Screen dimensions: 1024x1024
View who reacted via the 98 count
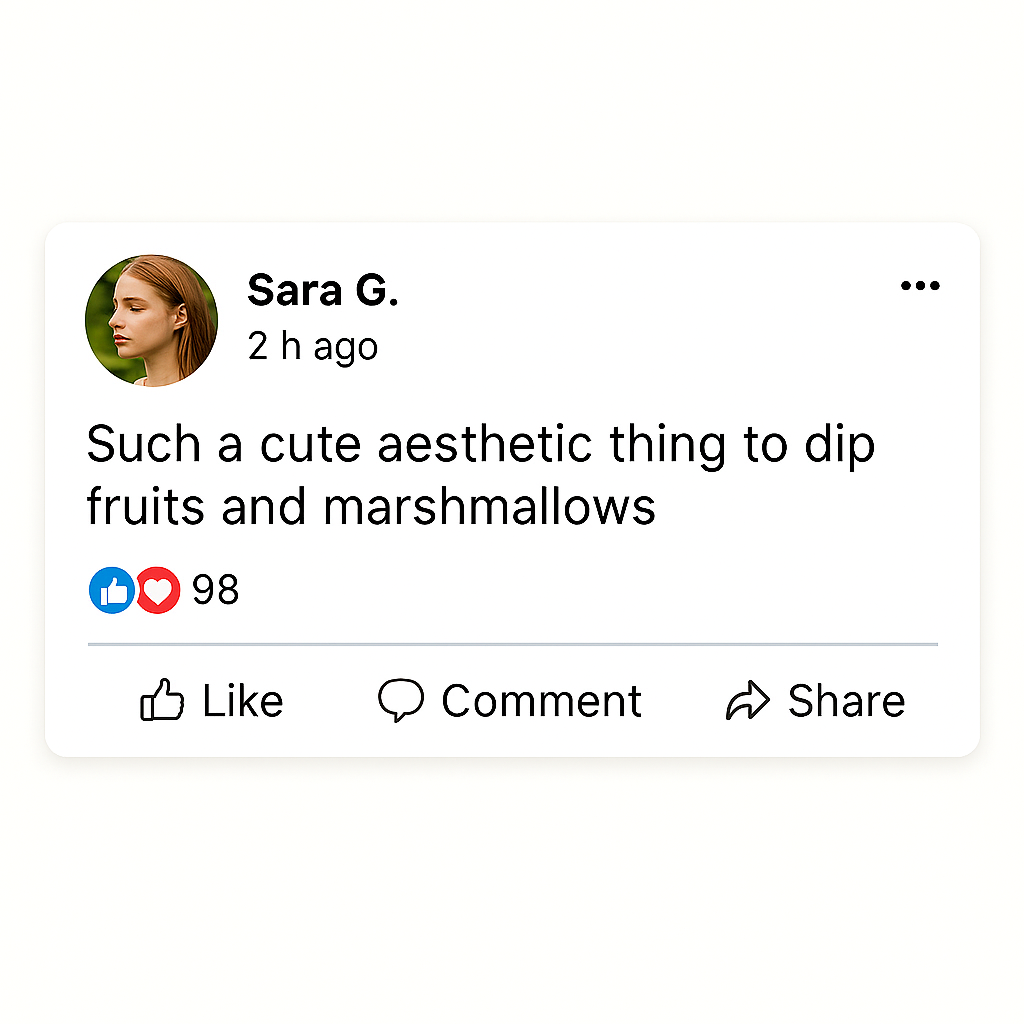click(x=216, y=591)
